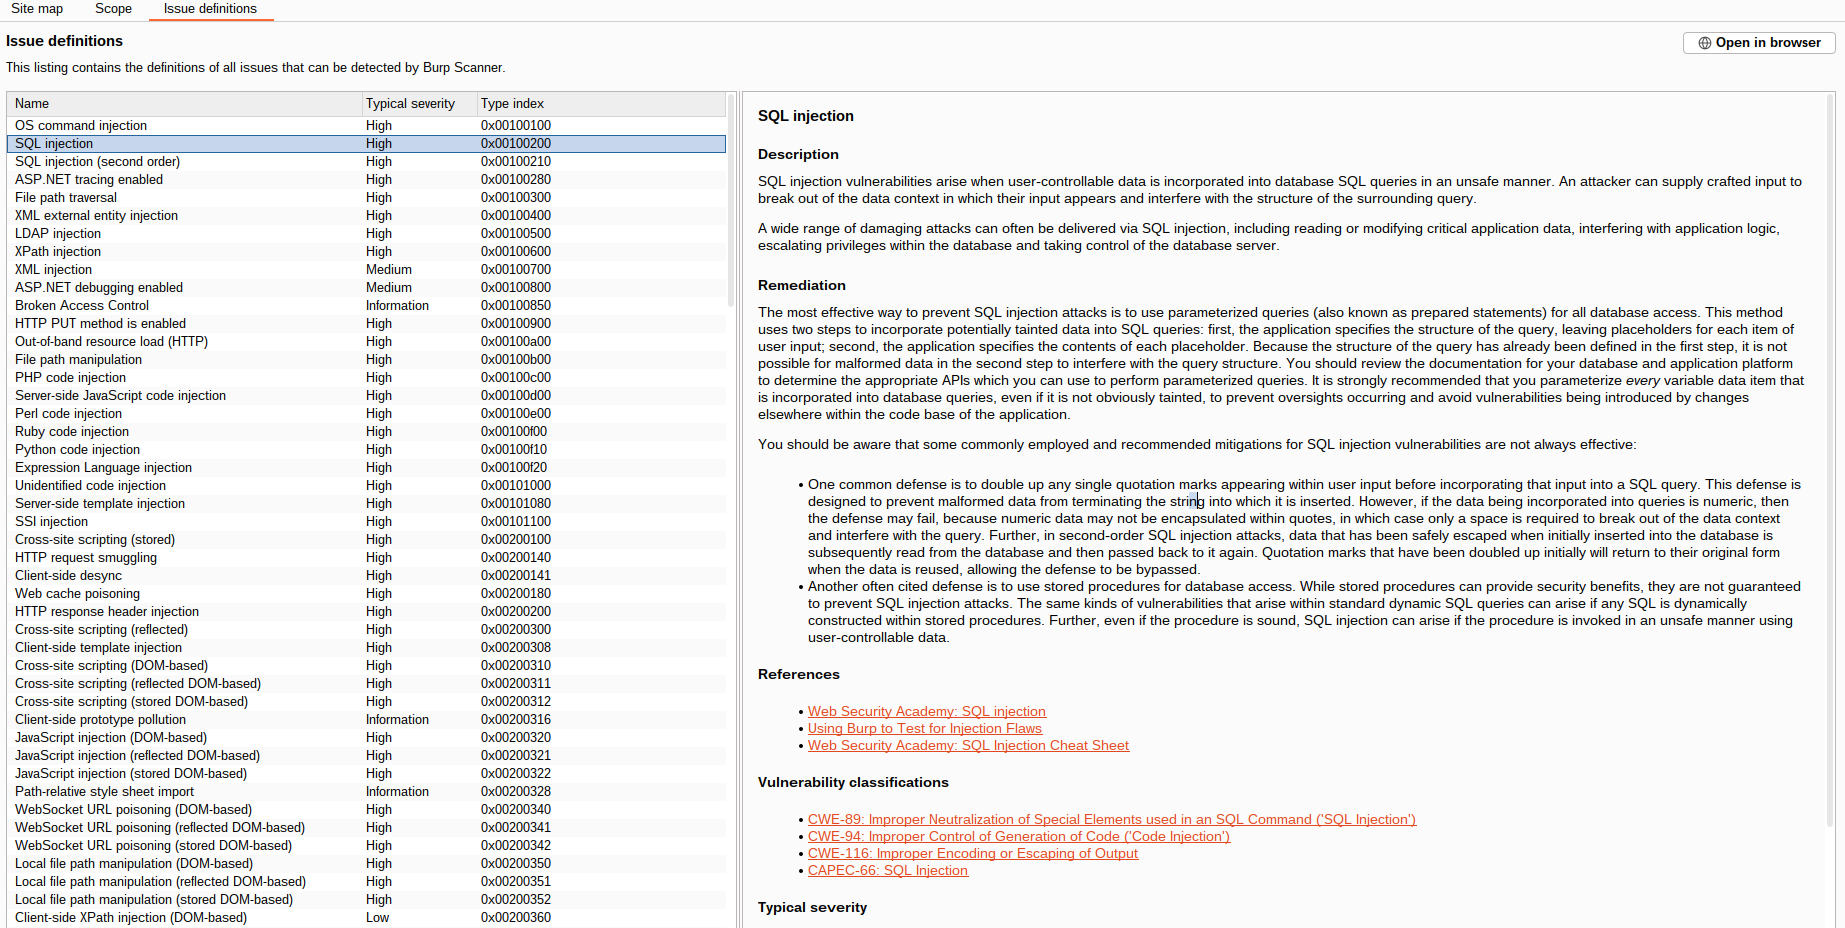Viewport: 1845px width, 928px height.
Task: Switch to the Scope tab
Action: [x=113, y=9]
